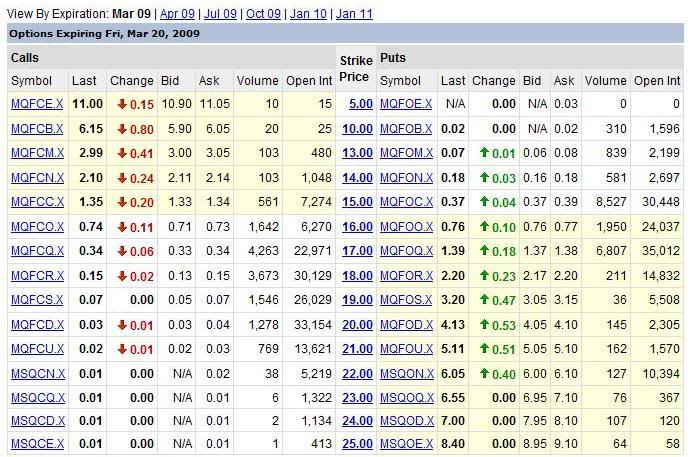The width and height of the screenshot is (693, 457).
Task: Switch to Jul 09 expiration
Action: (x=222, y=14)
